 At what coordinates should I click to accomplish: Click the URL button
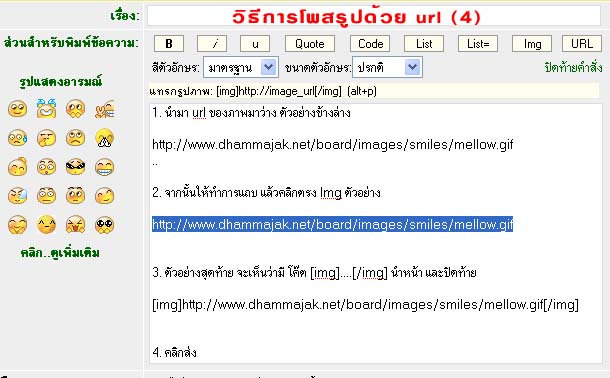(x=582, y=44)
